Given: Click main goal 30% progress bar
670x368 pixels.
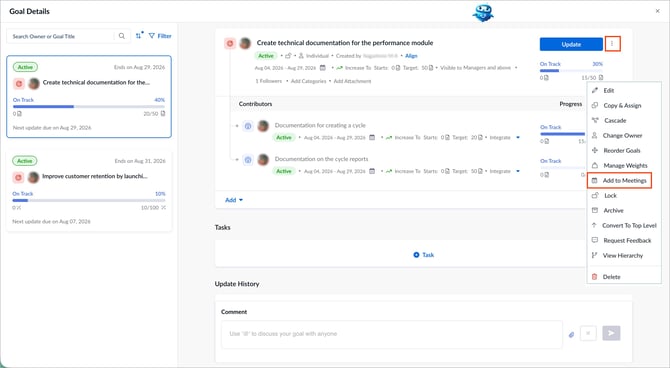Looking at the screenshot, I should pyautogui.click(x=571, y=71).
